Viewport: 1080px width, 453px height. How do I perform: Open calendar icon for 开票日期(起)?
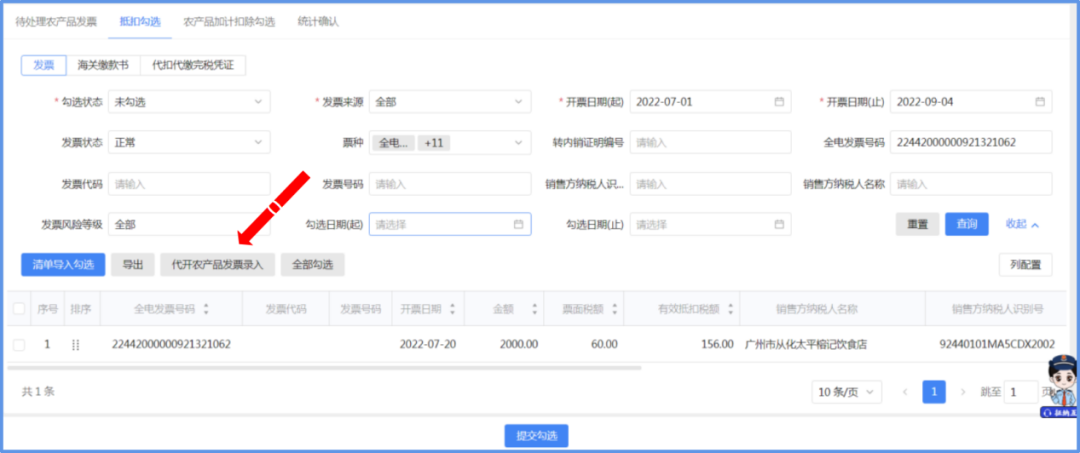pyautogui.click(x=779, y=102)
